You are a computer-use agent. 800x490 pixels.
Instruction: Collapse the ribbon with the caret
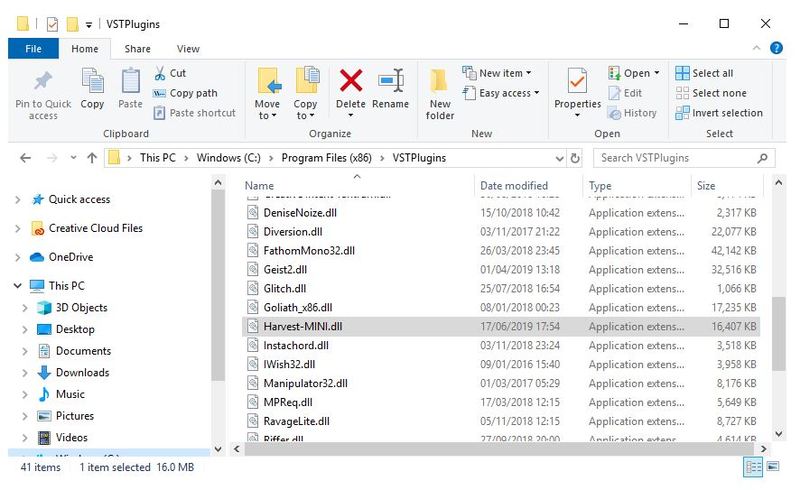tap(757, 48)
